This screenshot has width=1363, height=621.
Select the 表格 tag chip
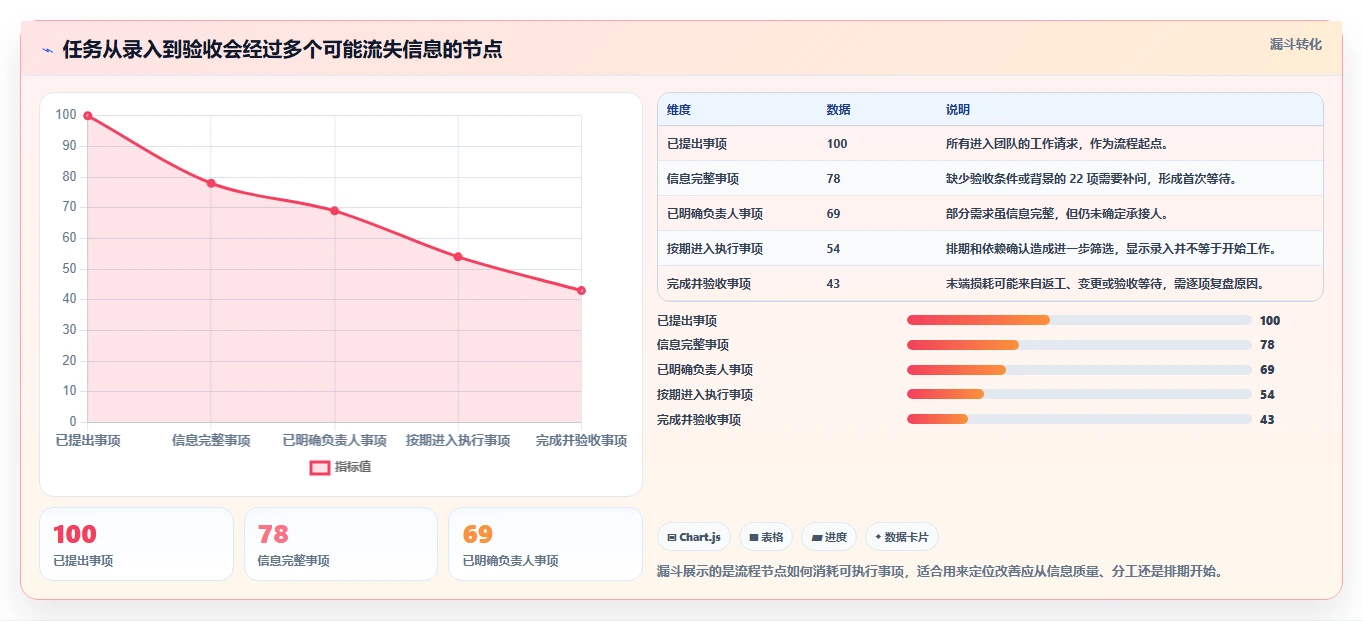click(x=766, y=537)
